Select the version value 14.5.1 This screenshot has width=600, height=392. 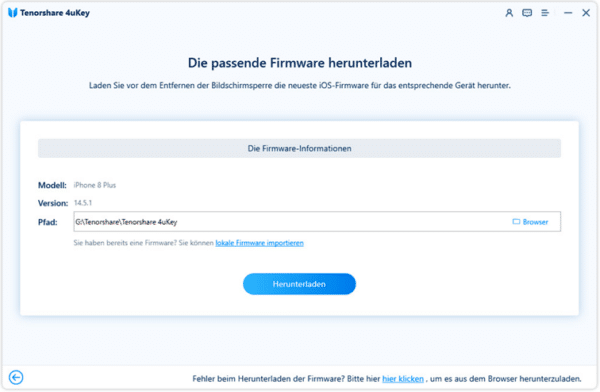point(83,203)
